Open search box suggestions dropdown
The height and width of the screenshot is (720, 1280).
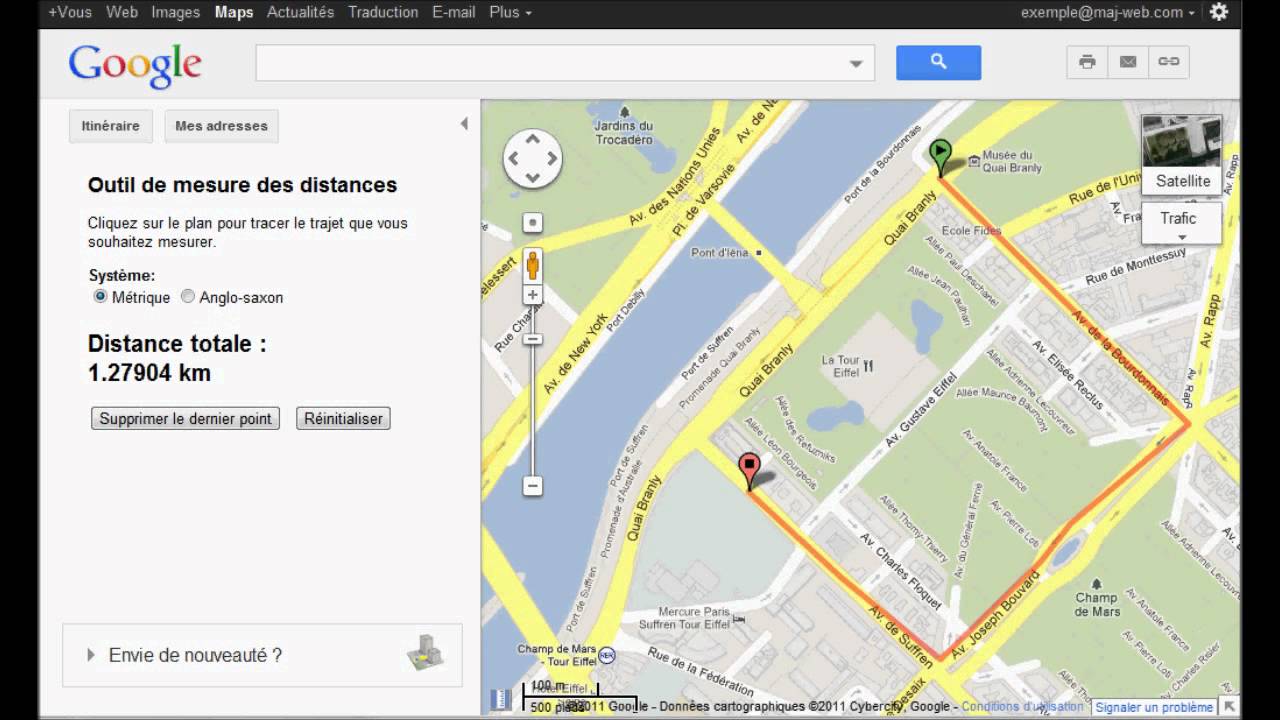tap(856, 64)
